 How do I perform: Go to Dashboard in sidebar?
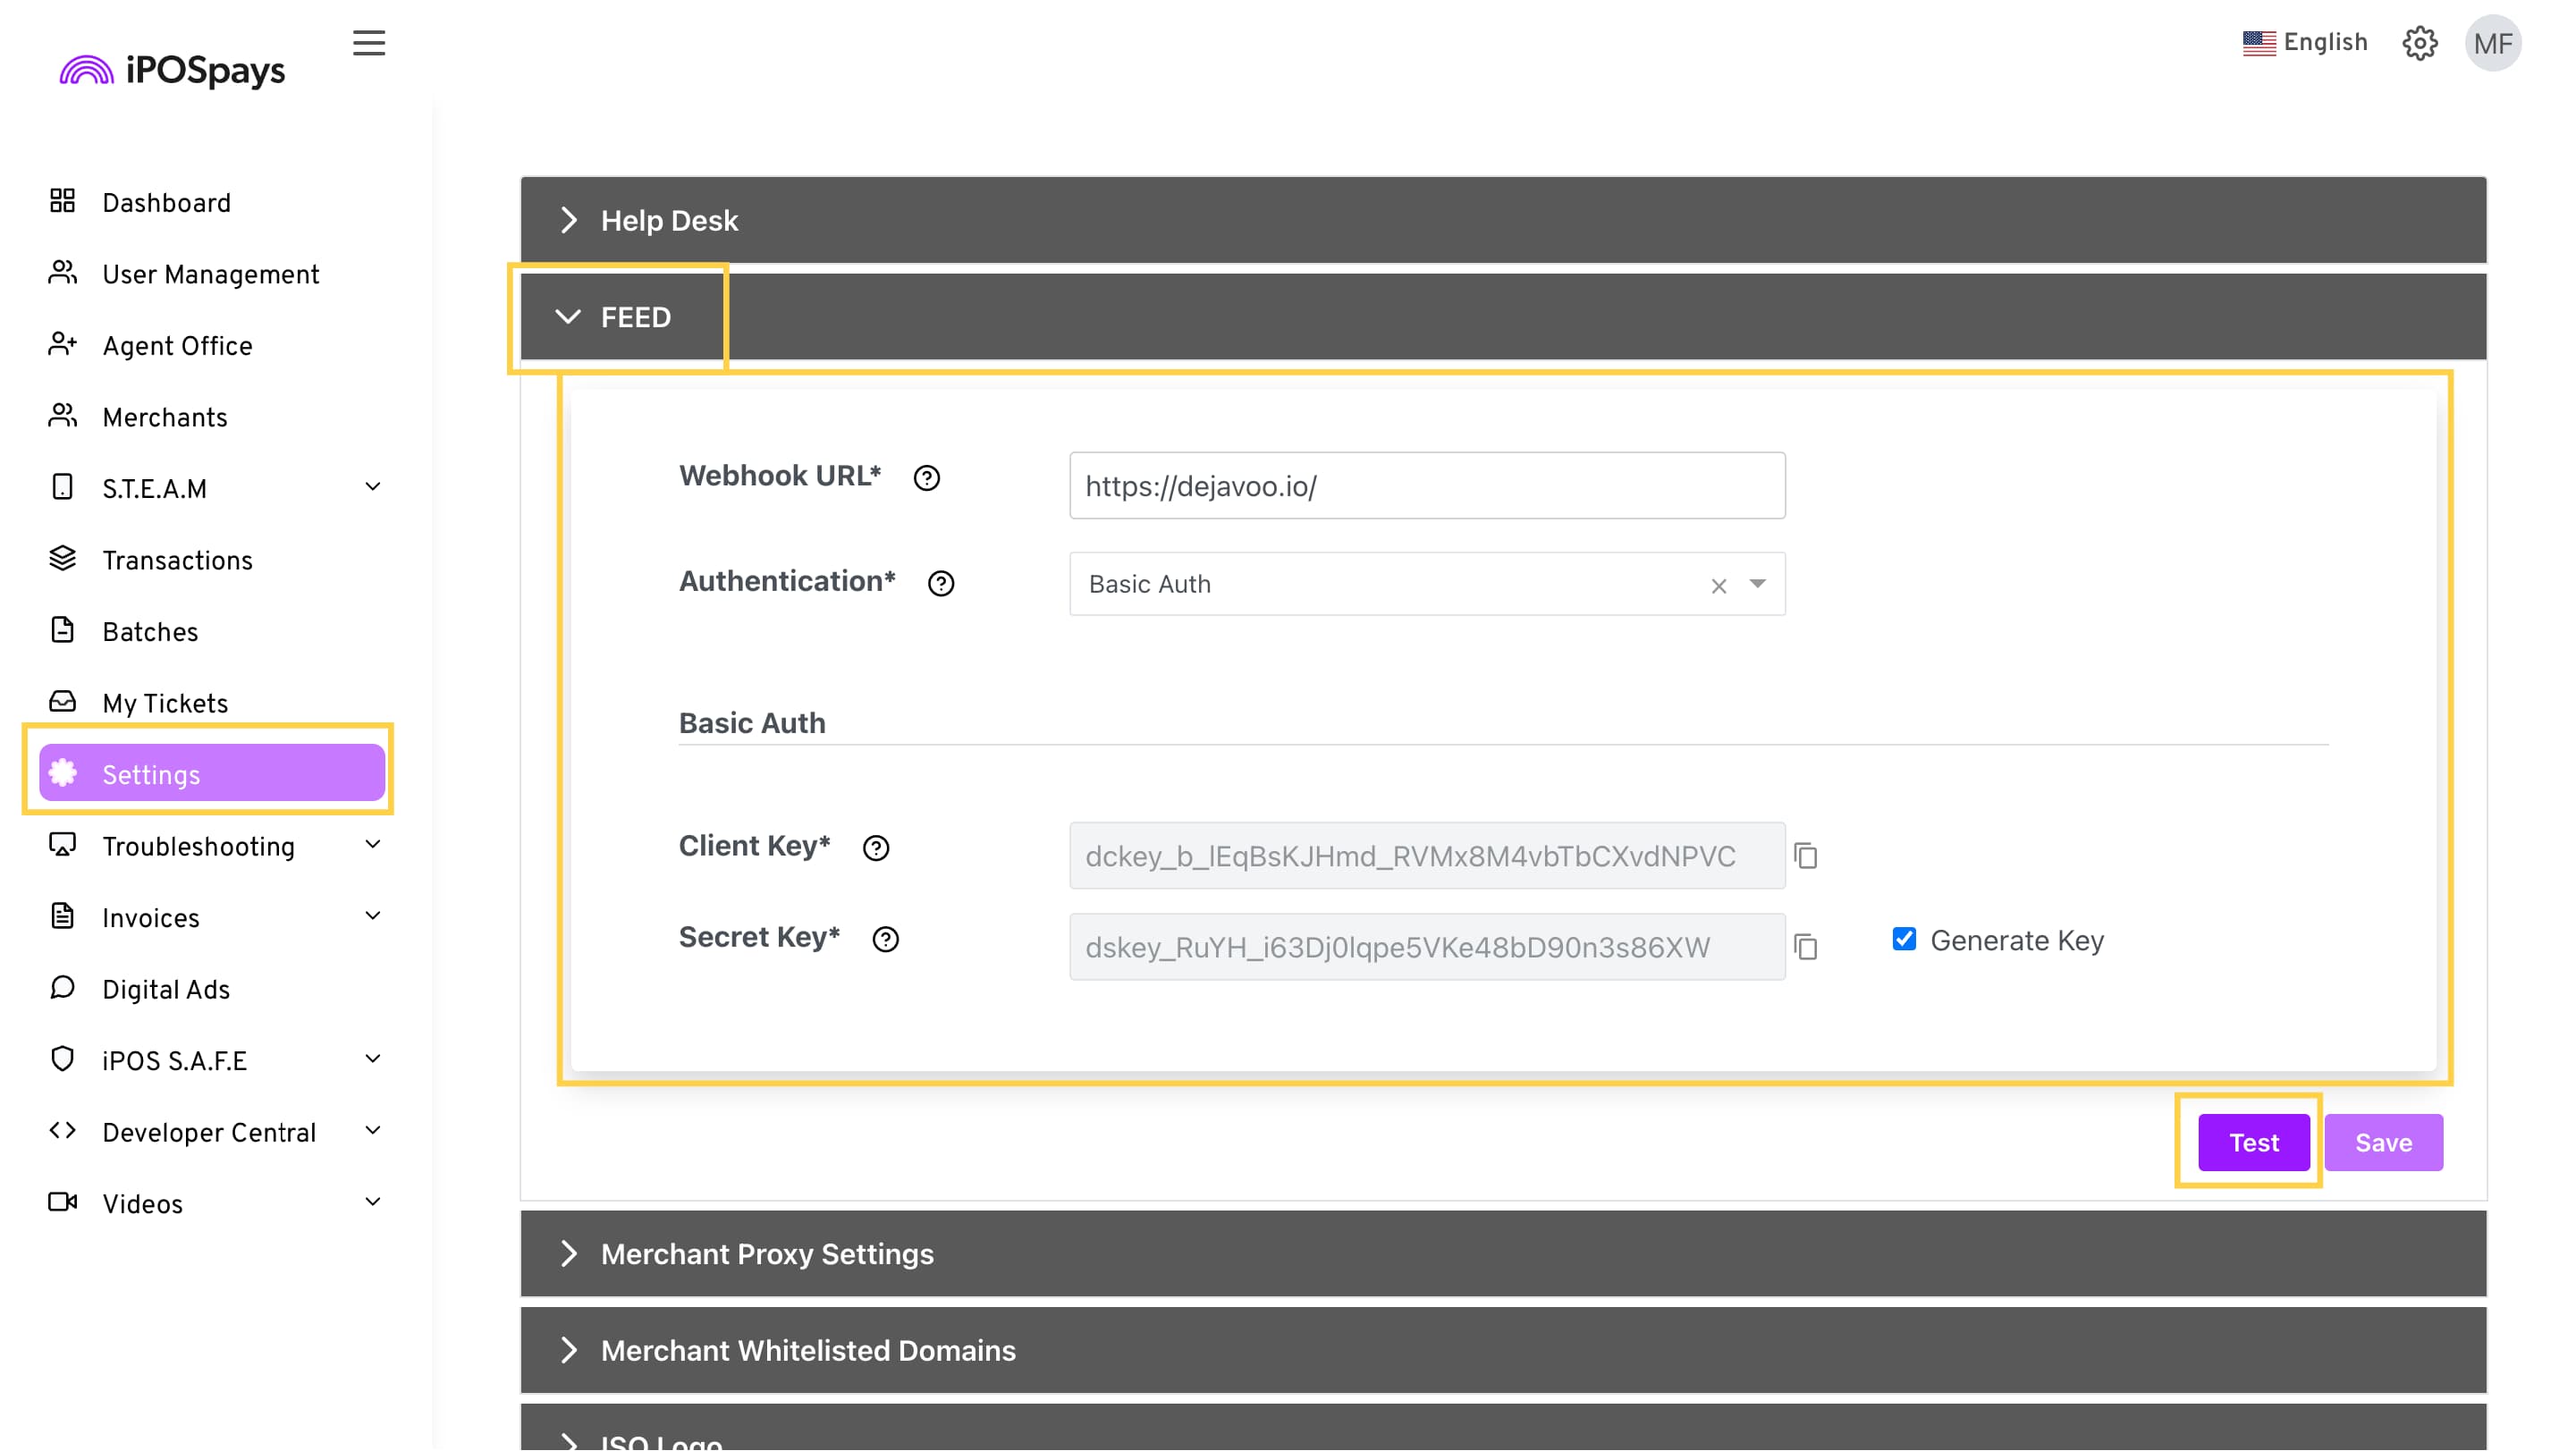tap(166, 203)
